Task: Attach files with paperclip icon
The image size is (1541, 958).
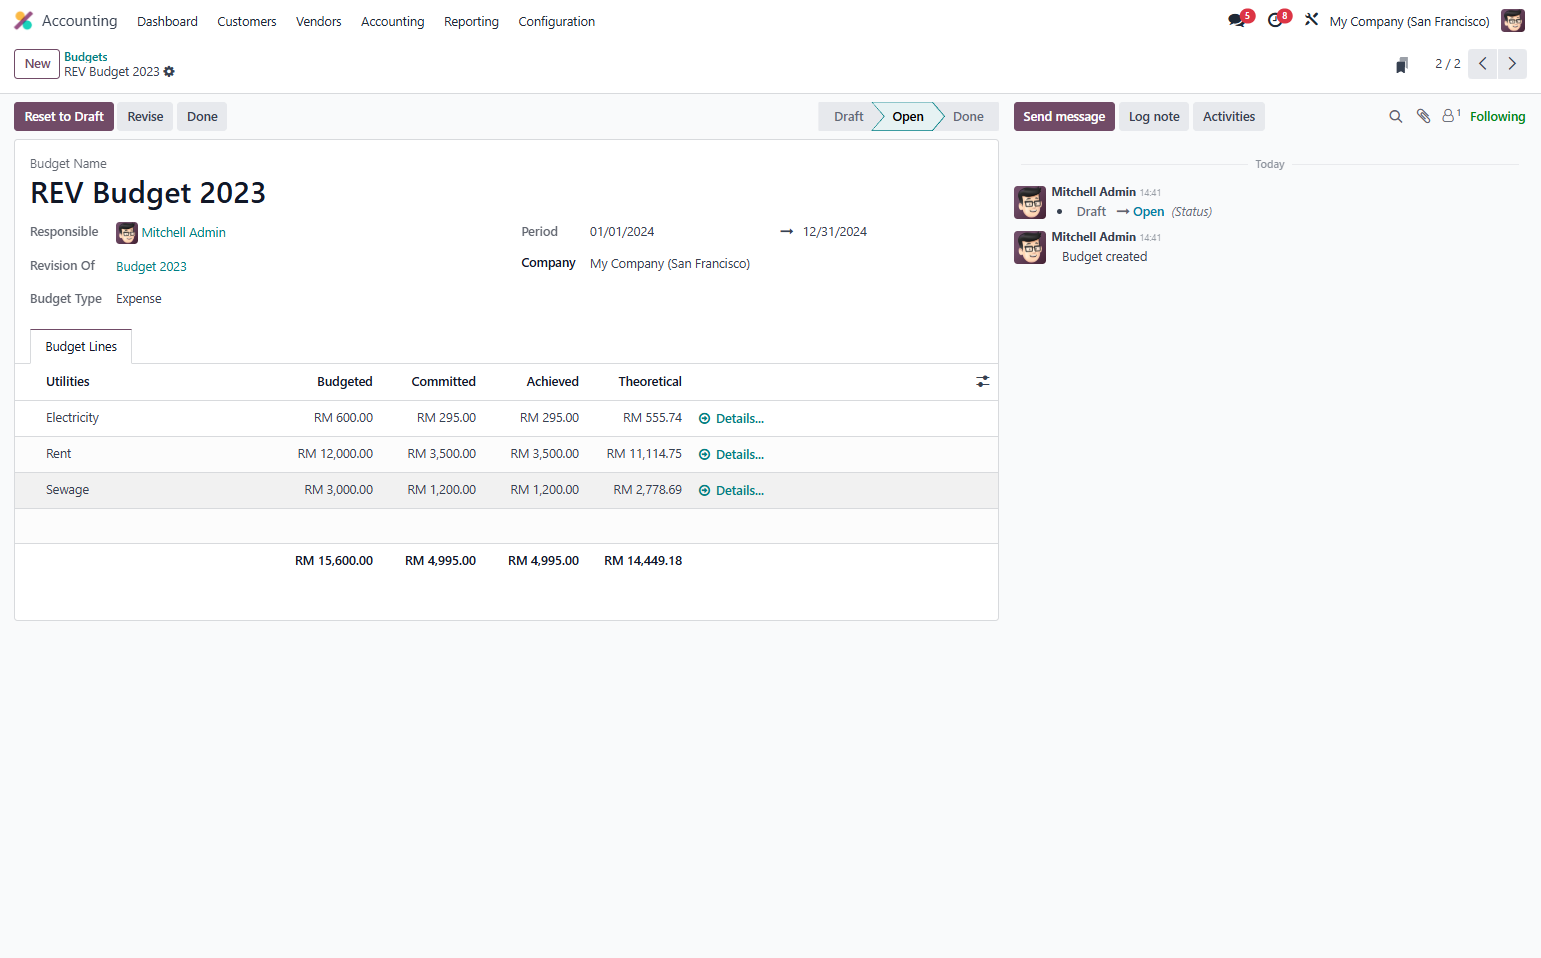Action: [x=1423, y=117]
